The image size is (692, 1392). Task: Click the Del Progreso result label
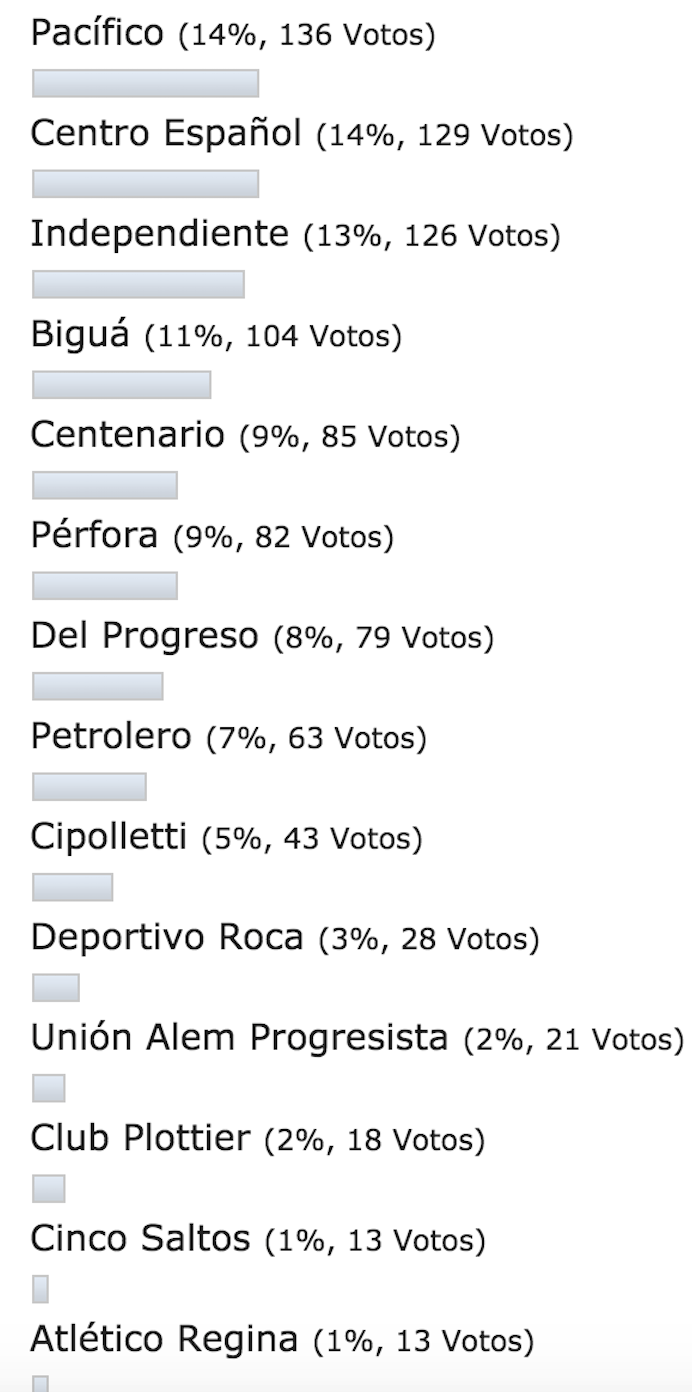click(262, 636)
